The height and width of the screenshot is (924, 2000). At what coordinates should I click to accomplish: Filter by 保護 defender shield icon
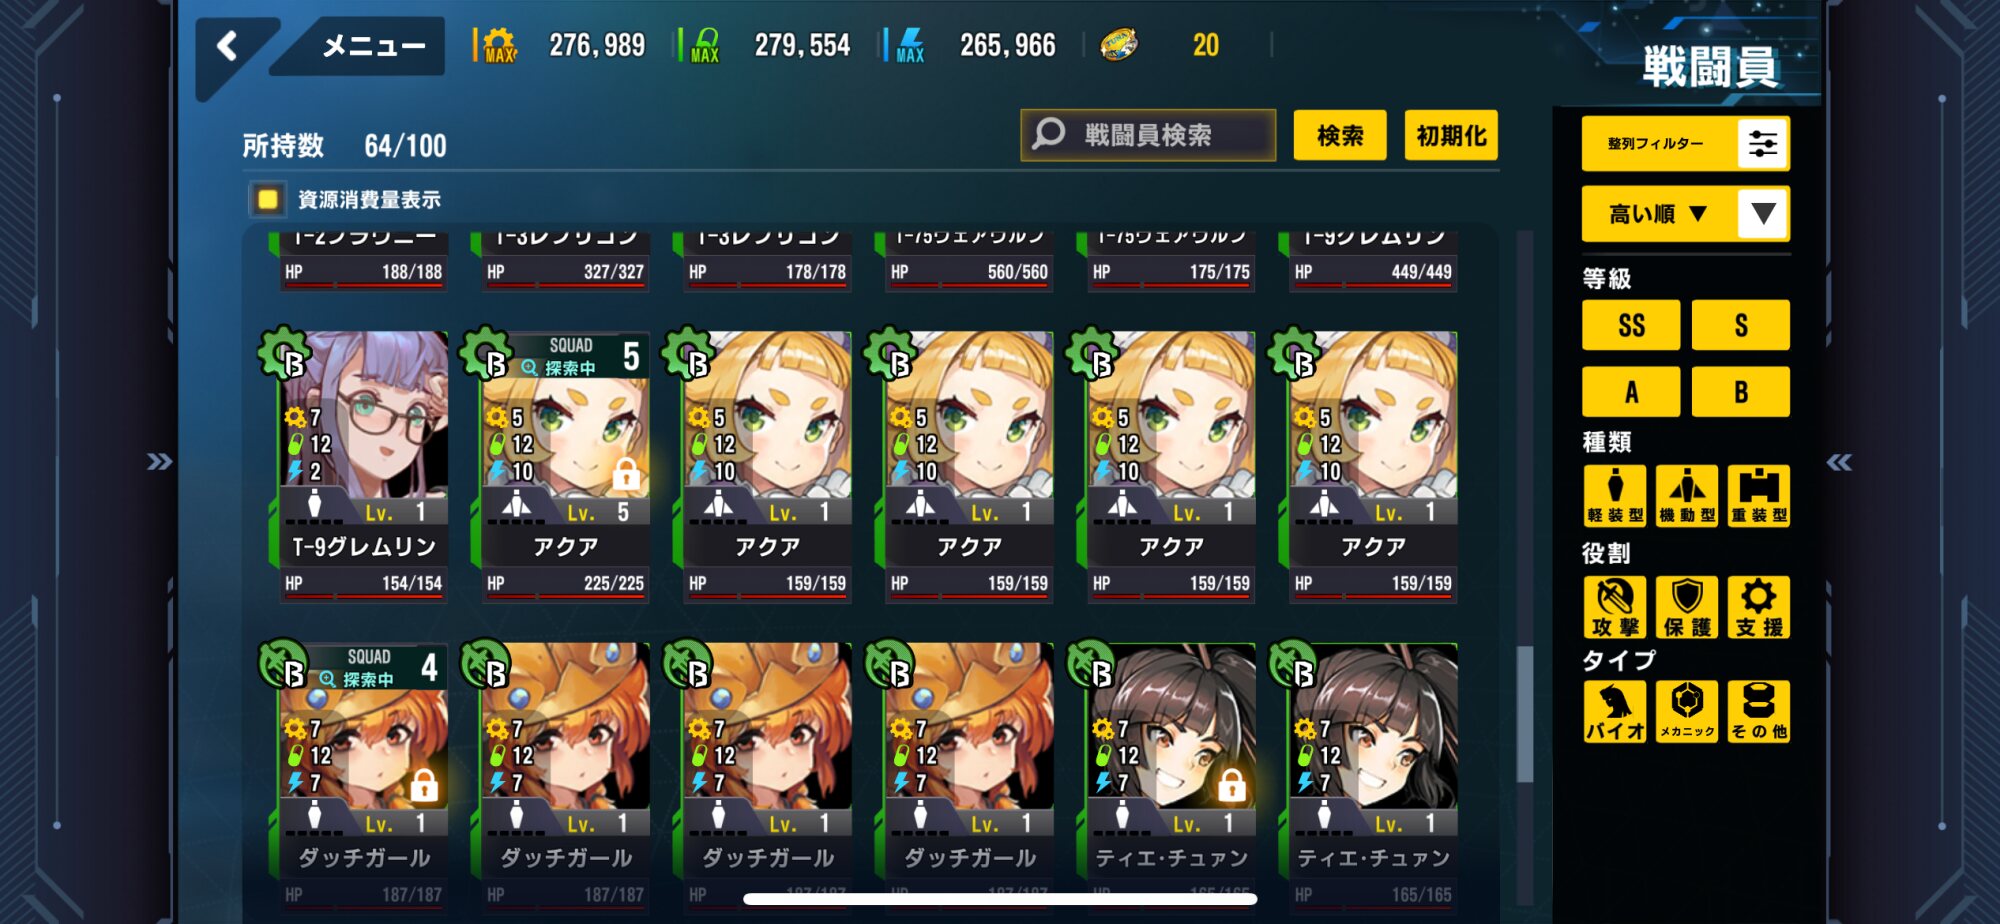1687,607
